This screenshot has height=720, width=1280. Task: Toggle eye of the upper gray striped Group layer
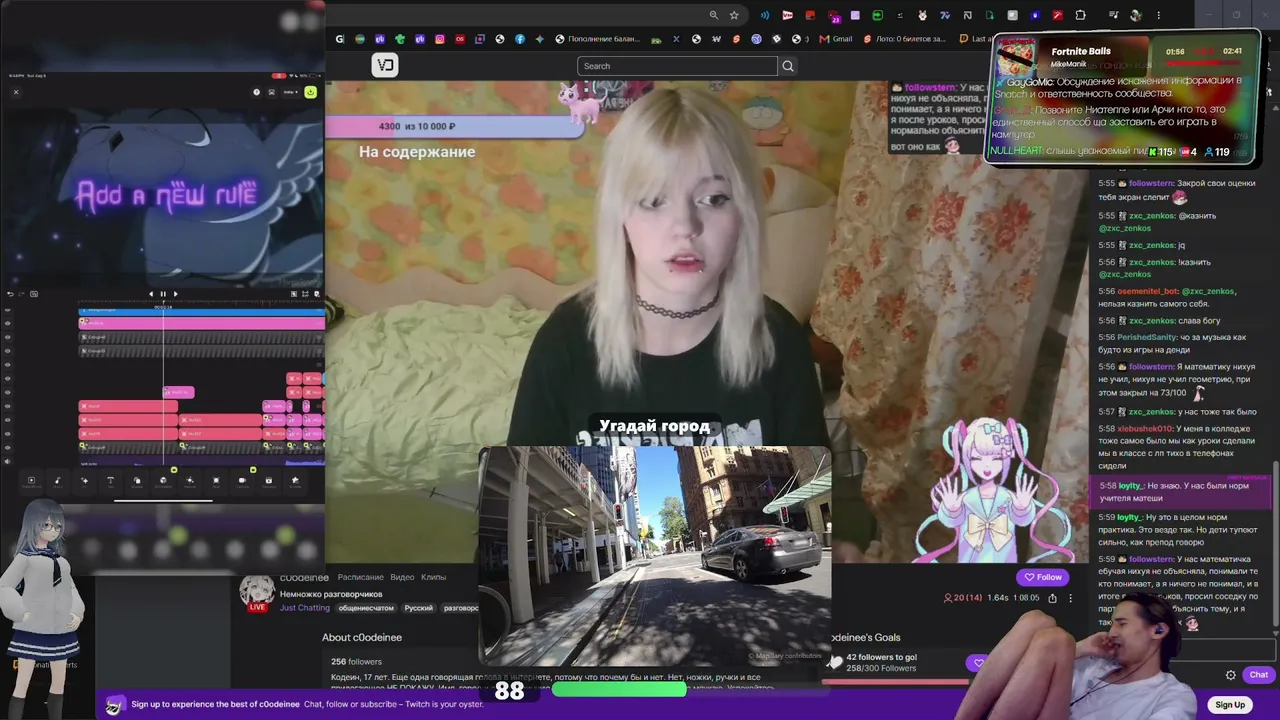[8, 337]
